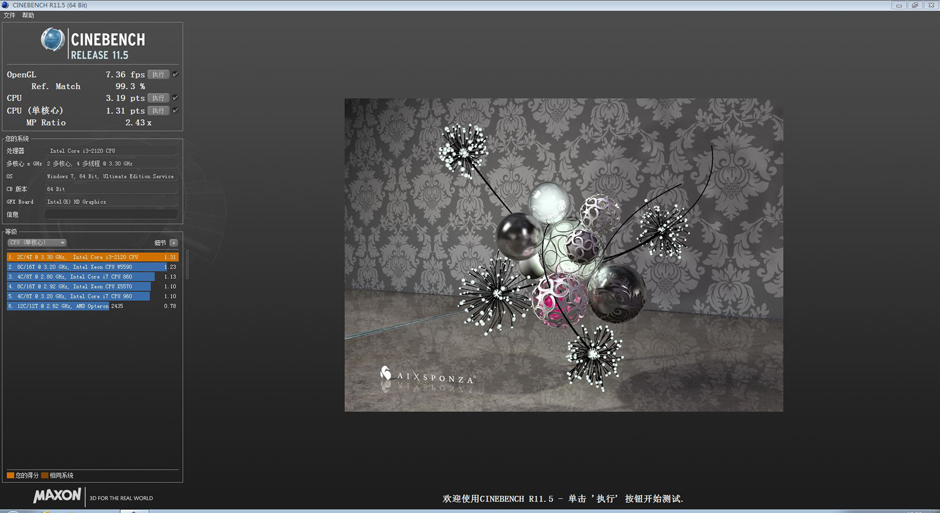Click the Cinebench globe logo icon

pyautogui.click(x=53, y=40)
